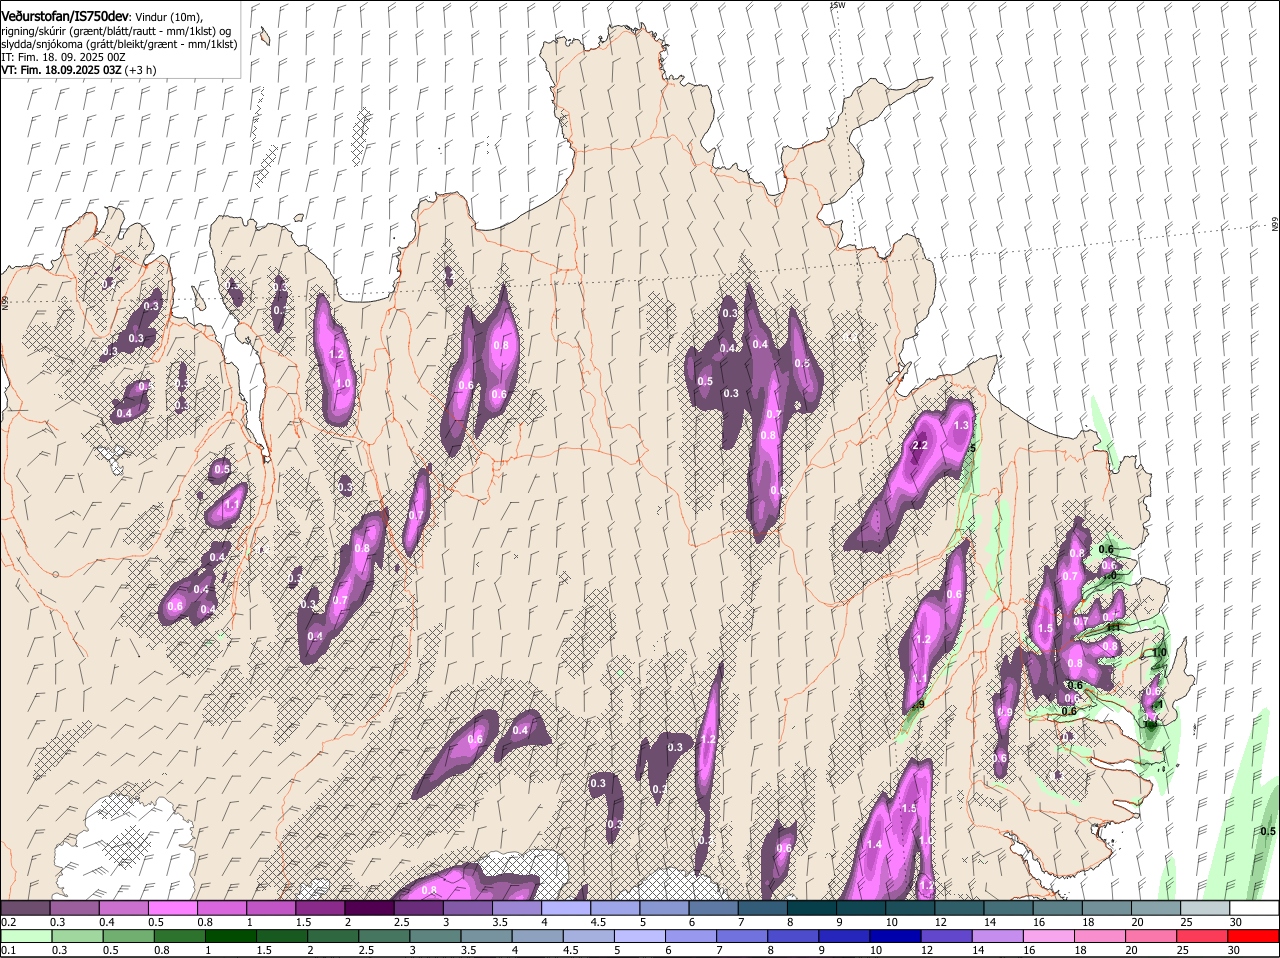Viewport: 1280px width, 958px height.
Task: Select lower legend swatch between 8 and 9
Action: tap(796, 936)
